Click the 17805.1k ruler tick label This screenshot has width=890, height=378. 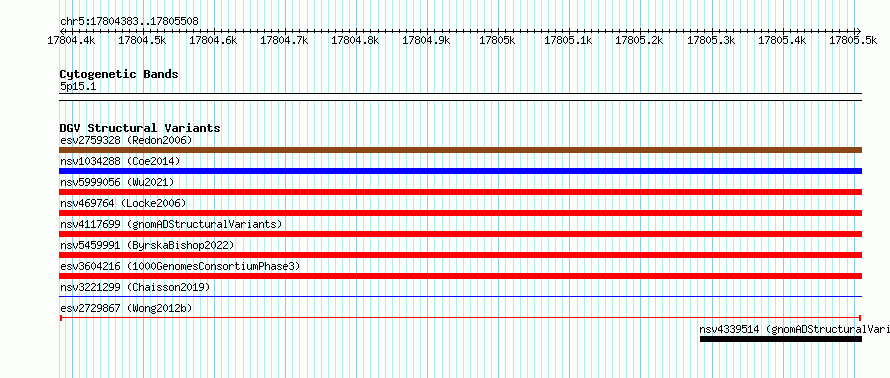[x=568, y=40]
